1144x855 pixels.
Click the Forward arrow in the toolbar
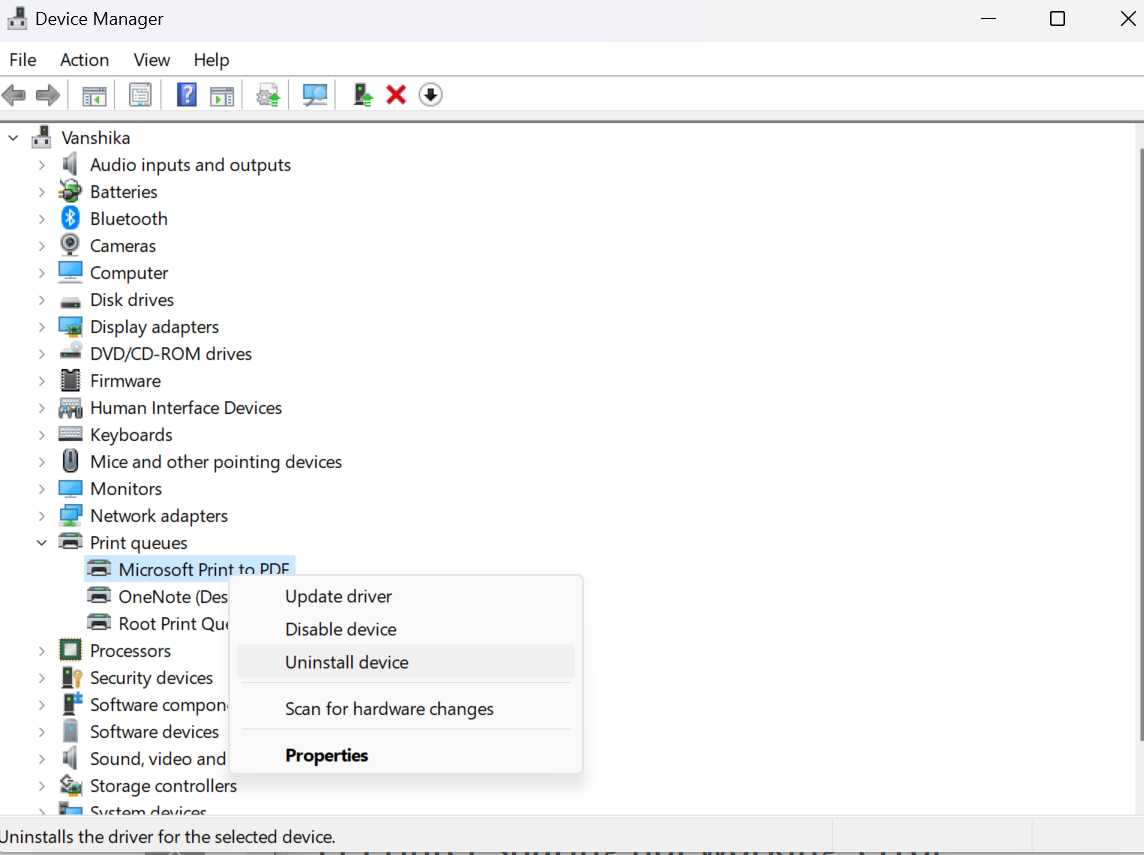coord(47,95)
